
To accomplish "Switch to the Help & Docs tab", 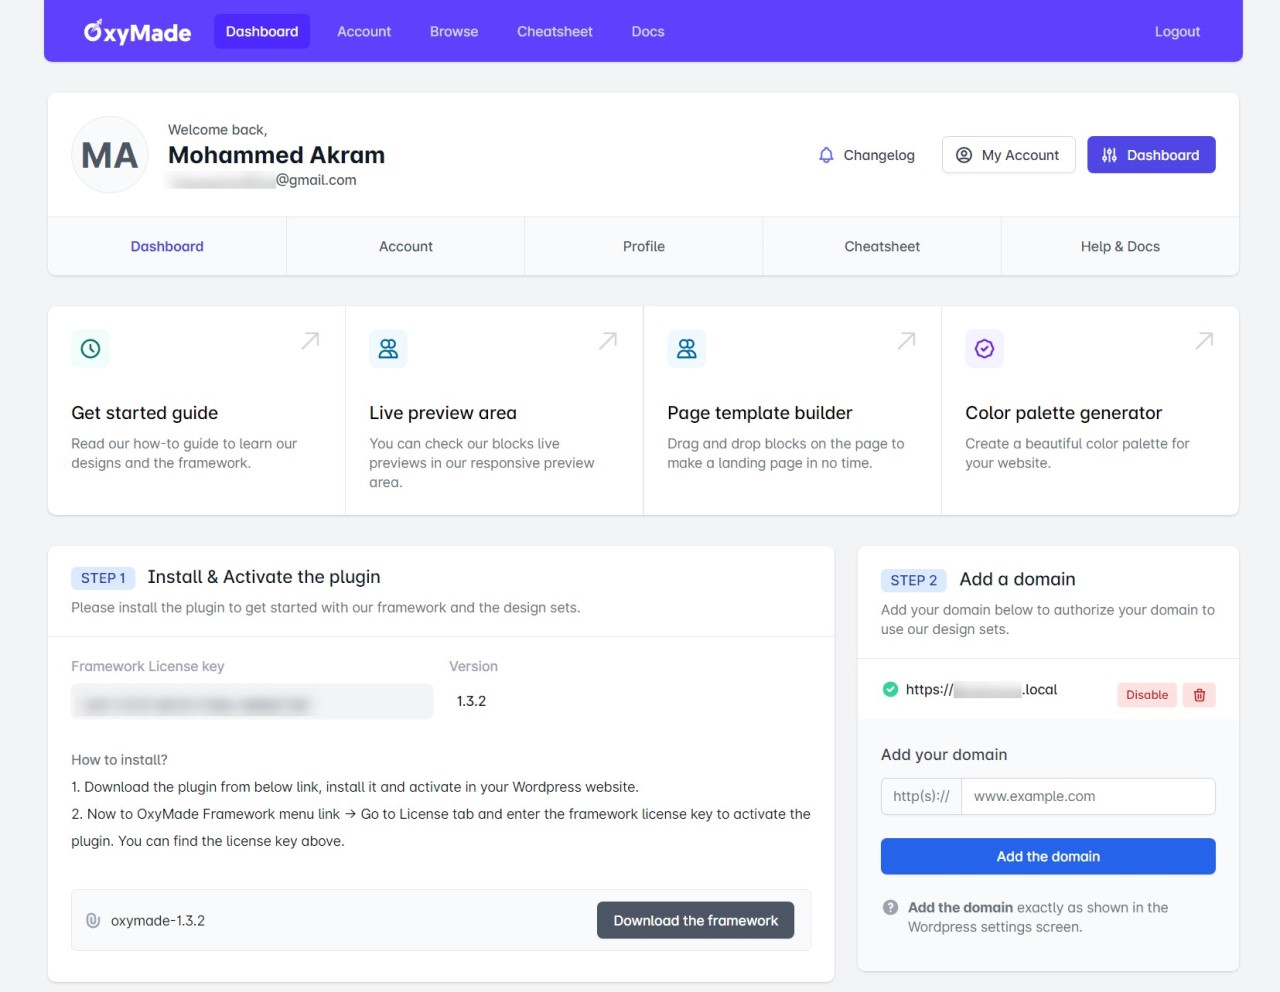I will [x=1119, y=247].
